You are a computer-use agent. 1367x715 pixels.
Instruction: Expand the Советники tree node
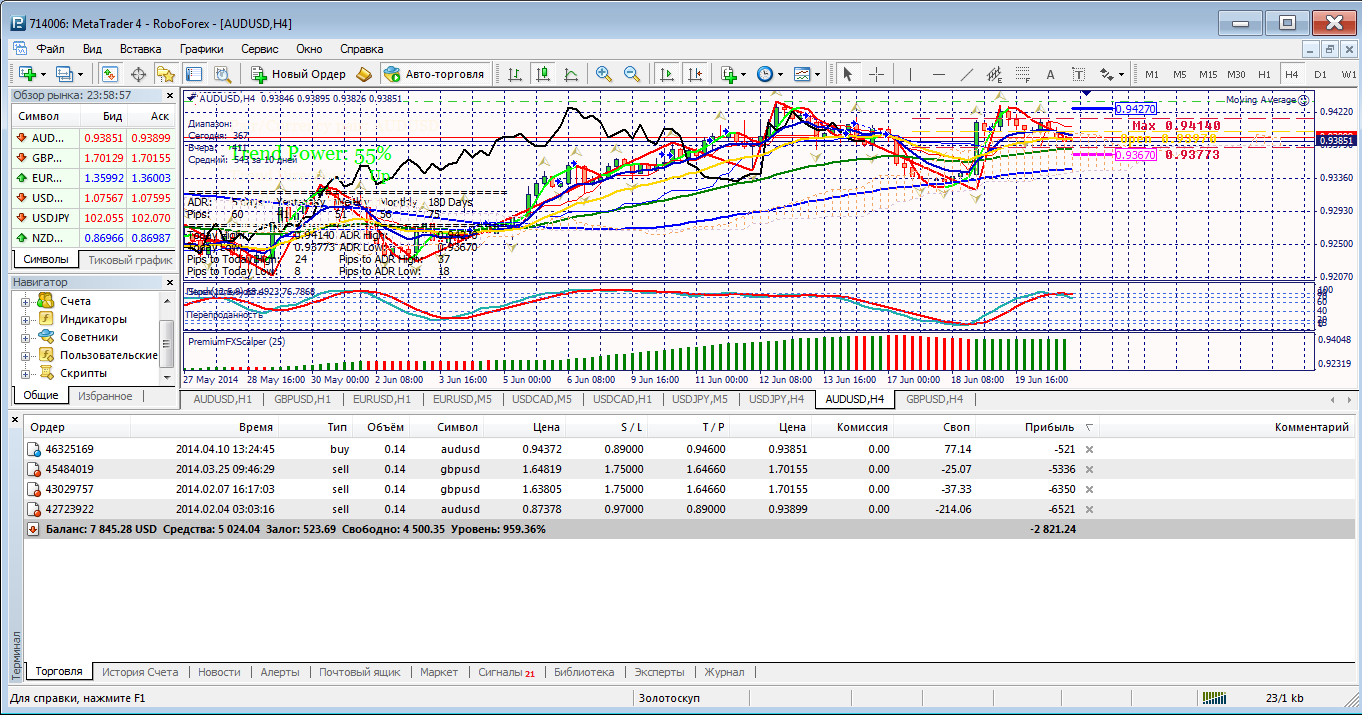(25, 337)
